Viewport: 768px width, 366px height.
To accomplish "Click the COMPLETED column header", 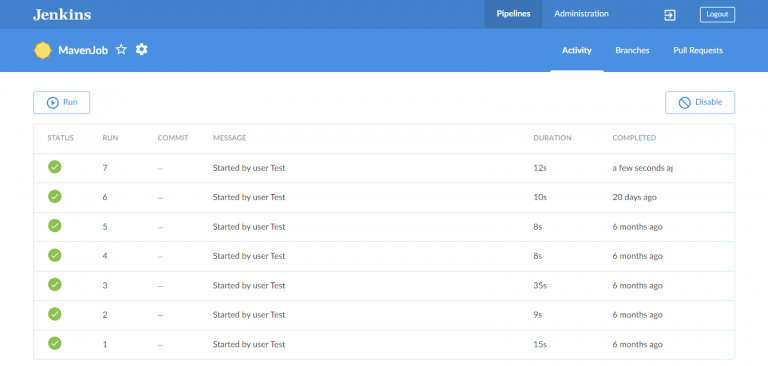I will (x=634, y=138).
